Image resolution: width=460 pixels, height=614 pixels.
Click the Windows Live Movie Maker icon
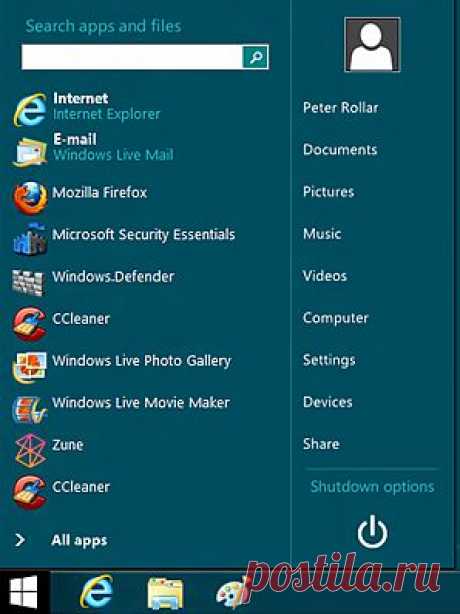coord(30,409)
